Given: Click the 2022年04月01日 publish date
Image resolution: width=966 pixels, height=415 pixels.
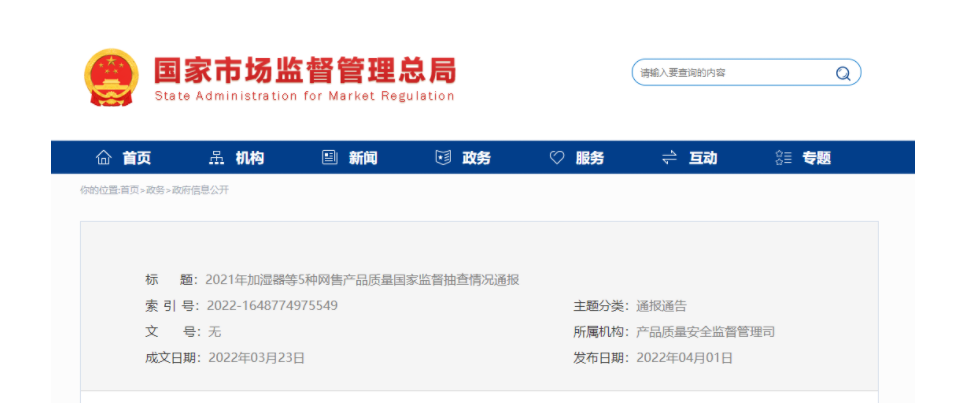Looking at the screenshot, I should 684,357.
